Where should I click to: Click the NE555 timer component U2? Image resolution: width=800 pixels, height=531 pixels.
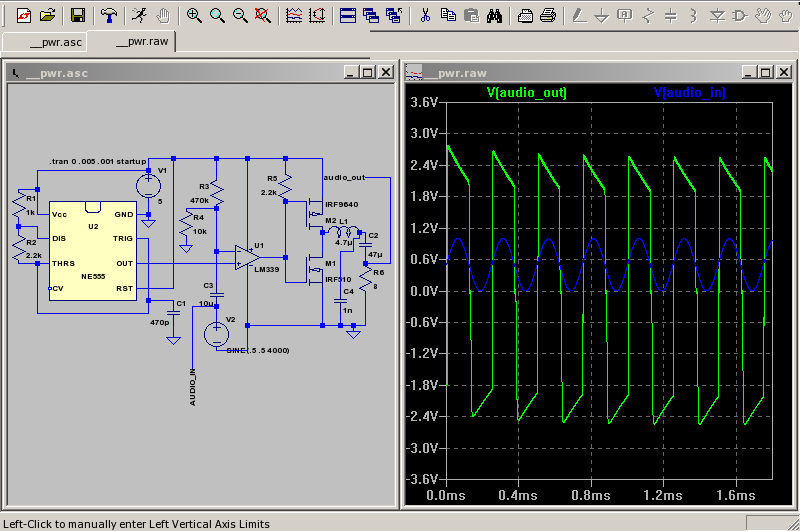coord(93,251)
